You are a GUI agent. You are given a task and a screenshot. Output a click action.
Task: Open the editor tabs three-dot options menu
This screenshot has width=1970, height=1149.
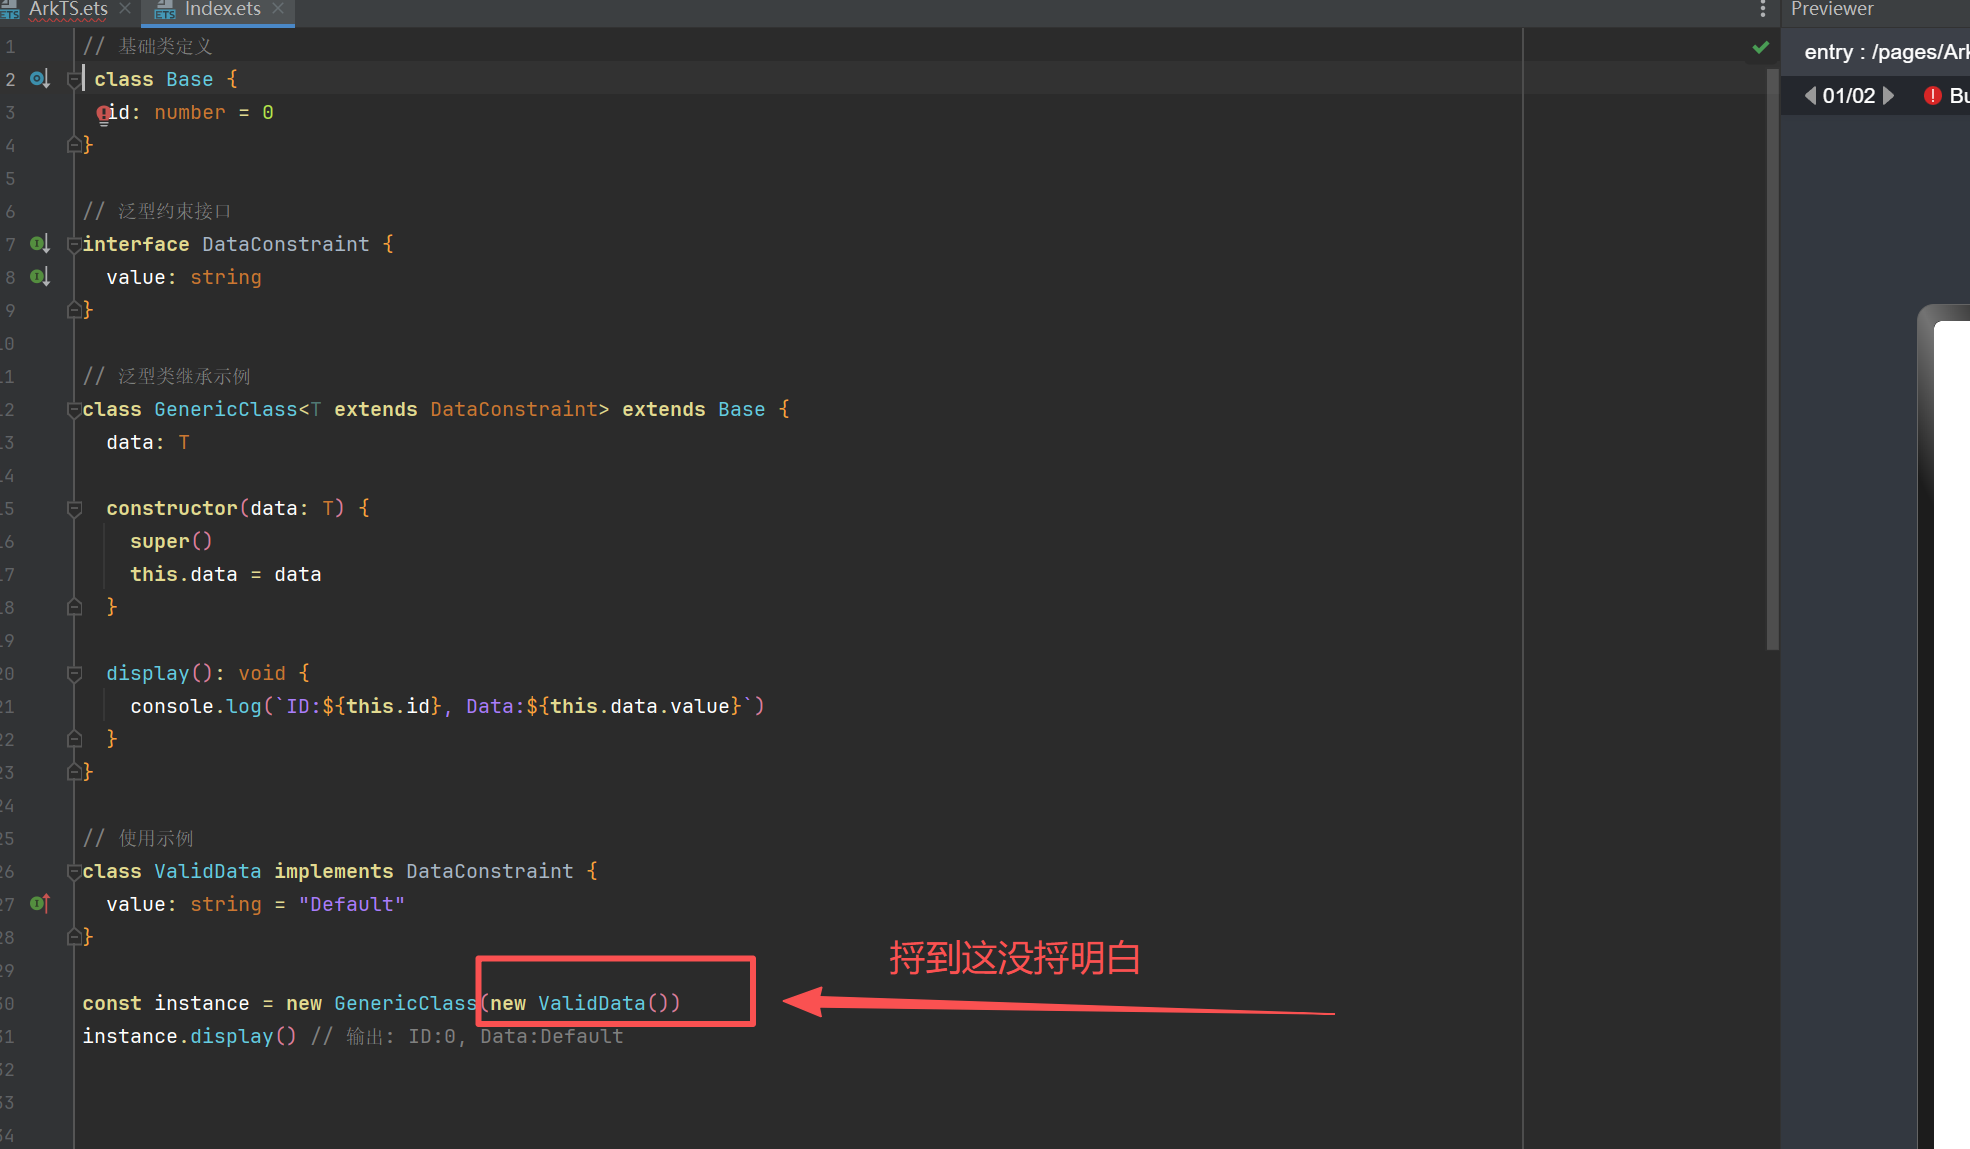[1762, 9]
